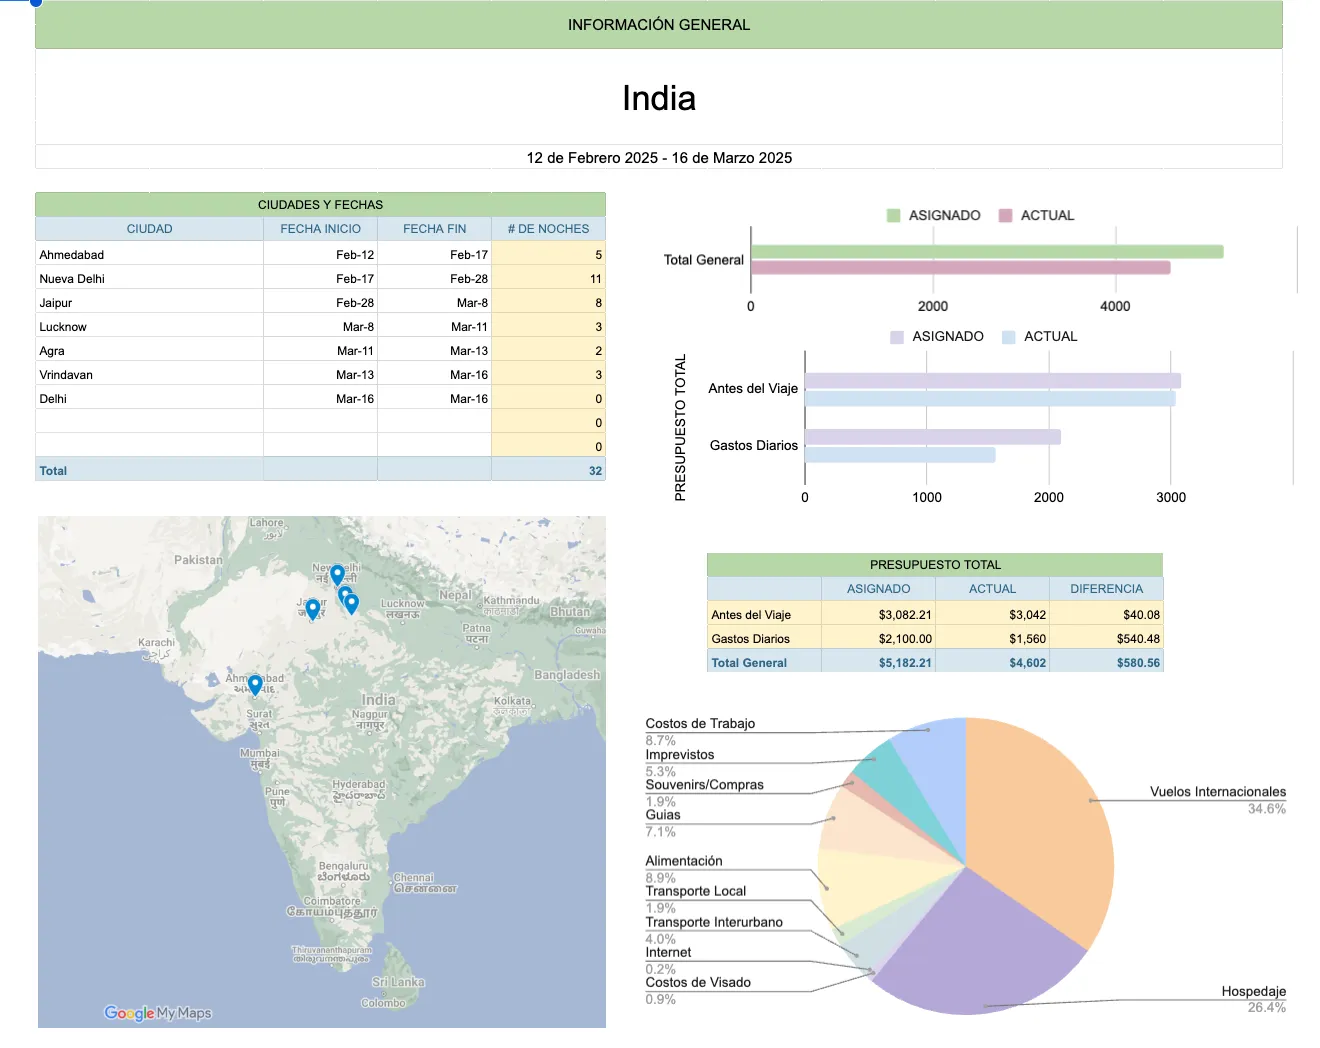Click the lavender ASIGNADO legend swatch

pos(897,337)
